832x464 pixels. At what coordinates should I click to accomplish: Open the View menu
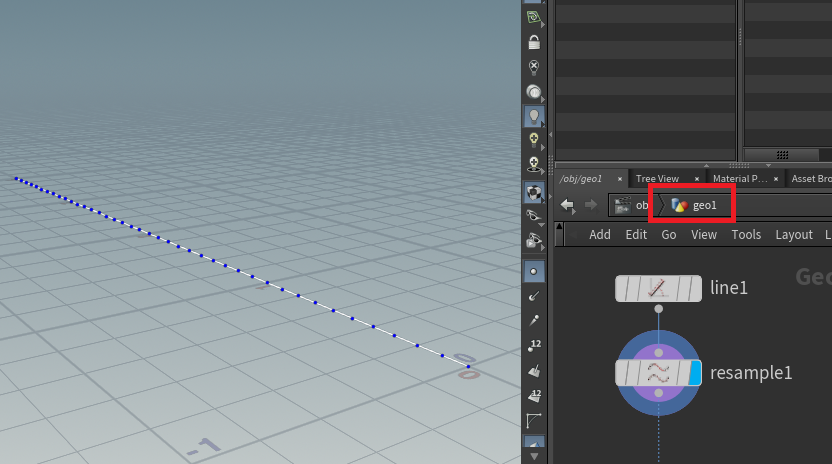click(704, 235)
